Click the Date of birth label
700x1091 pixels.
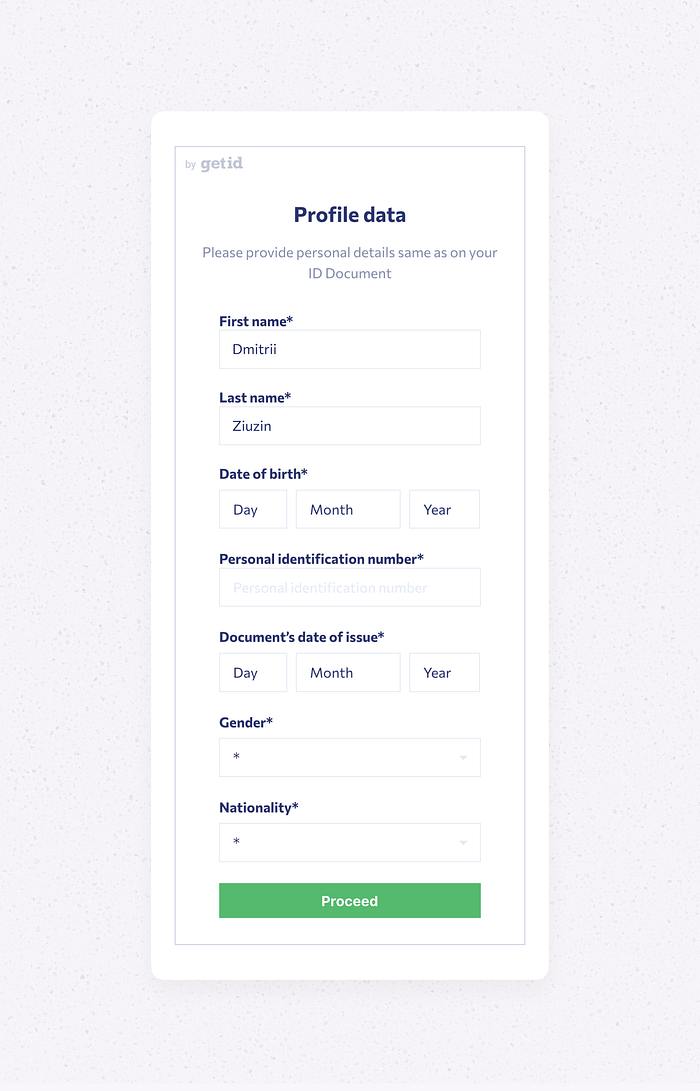coord(263,474)
